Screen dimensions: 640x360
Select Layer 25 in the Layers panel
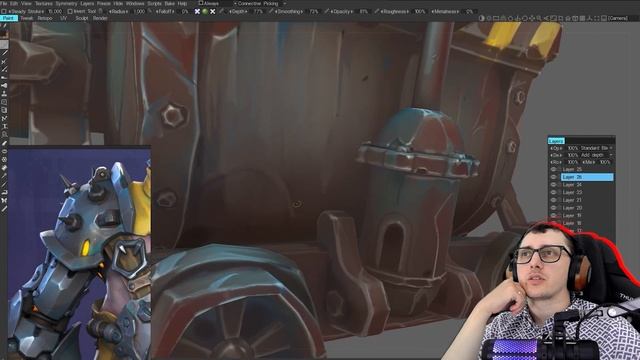(x=587, y=169)
